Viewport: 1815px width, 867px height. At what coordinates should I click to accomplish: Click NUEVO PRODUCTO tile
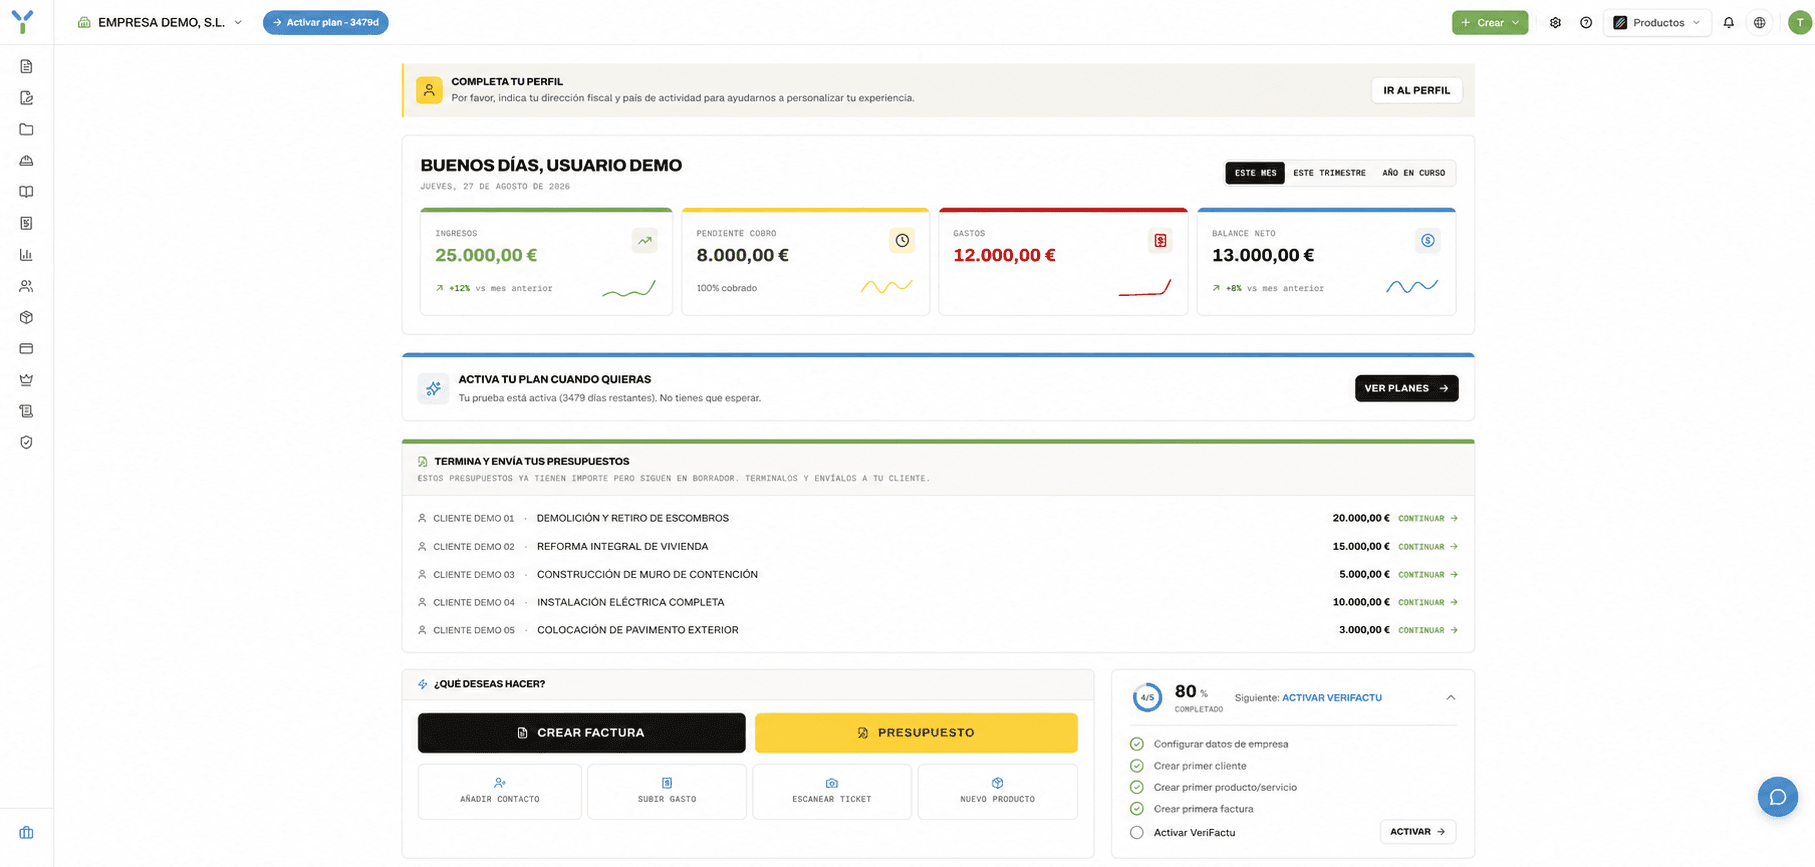997,791
